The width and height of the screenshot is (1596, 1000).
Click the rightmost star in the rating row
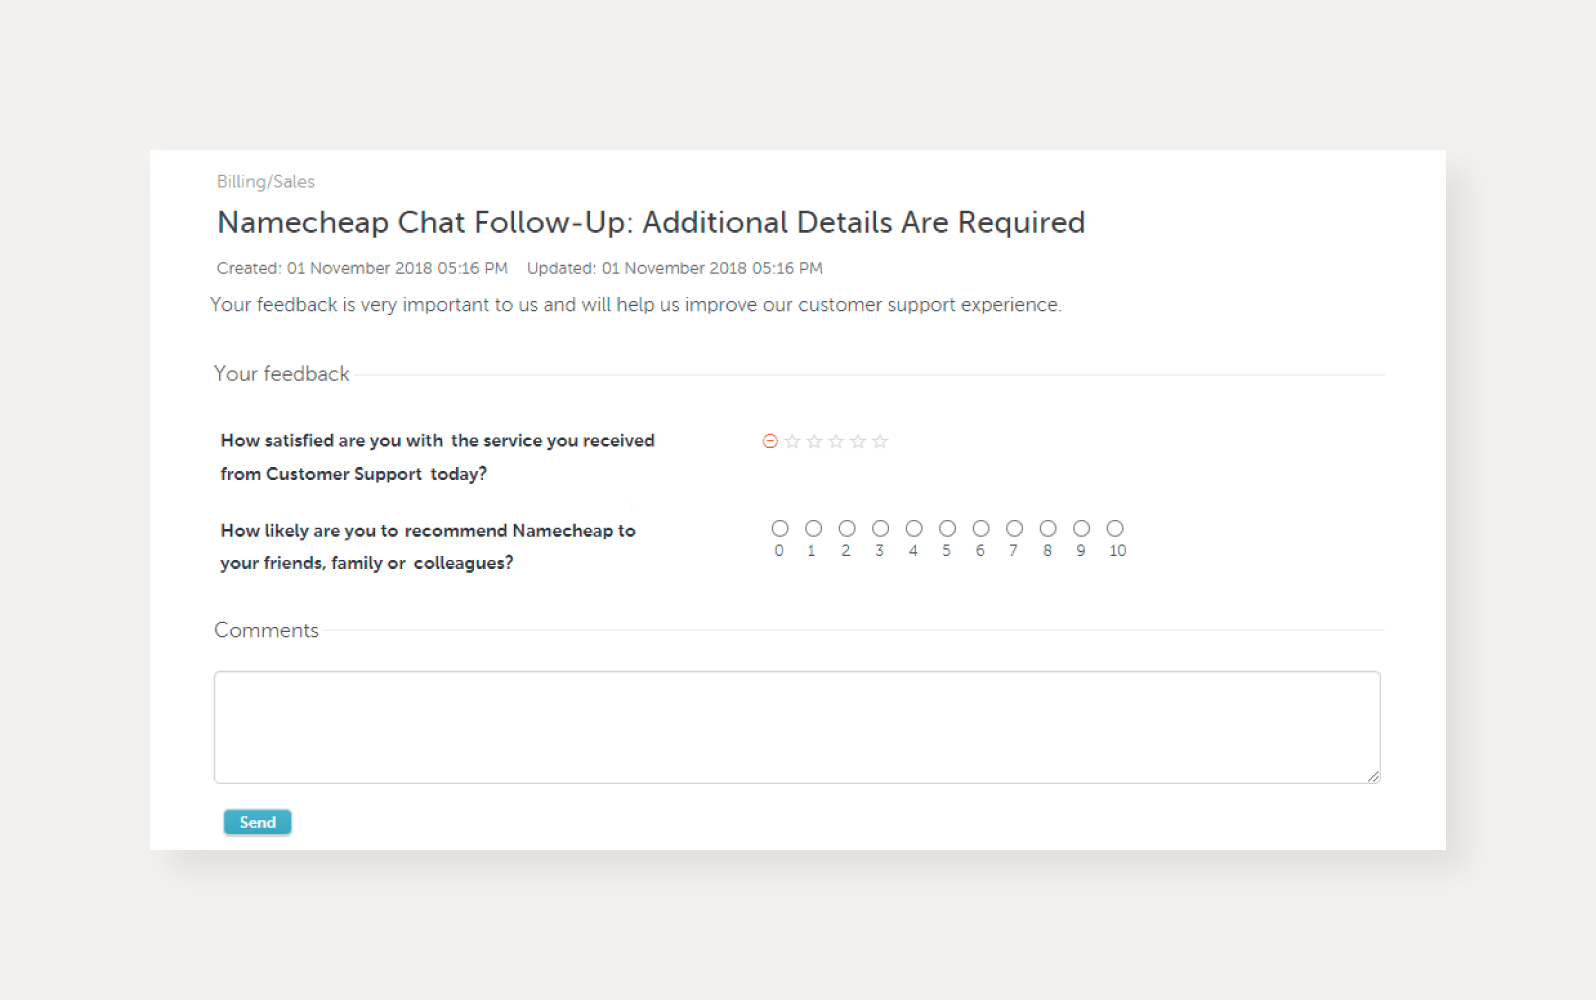pyautogui.click(x=880, y=440)
